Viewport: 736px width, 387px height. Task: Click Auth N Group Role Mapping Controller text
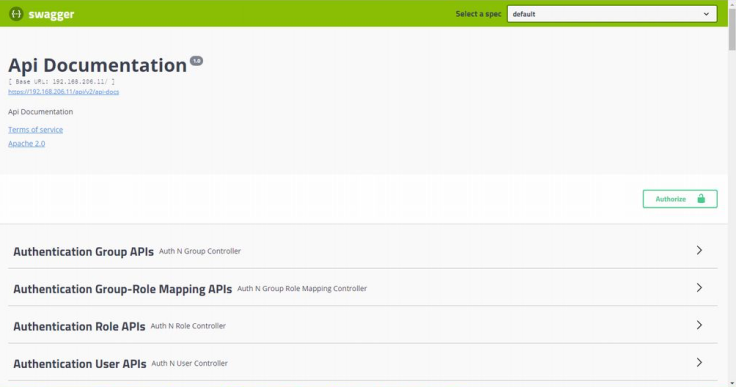pos(302,288)
